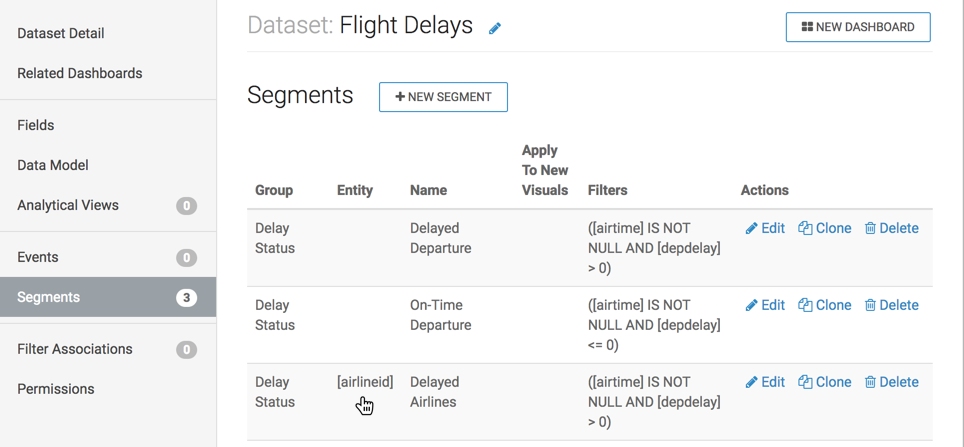
Task: Delete the On-Time Departure segment
Action: point(891,305)
